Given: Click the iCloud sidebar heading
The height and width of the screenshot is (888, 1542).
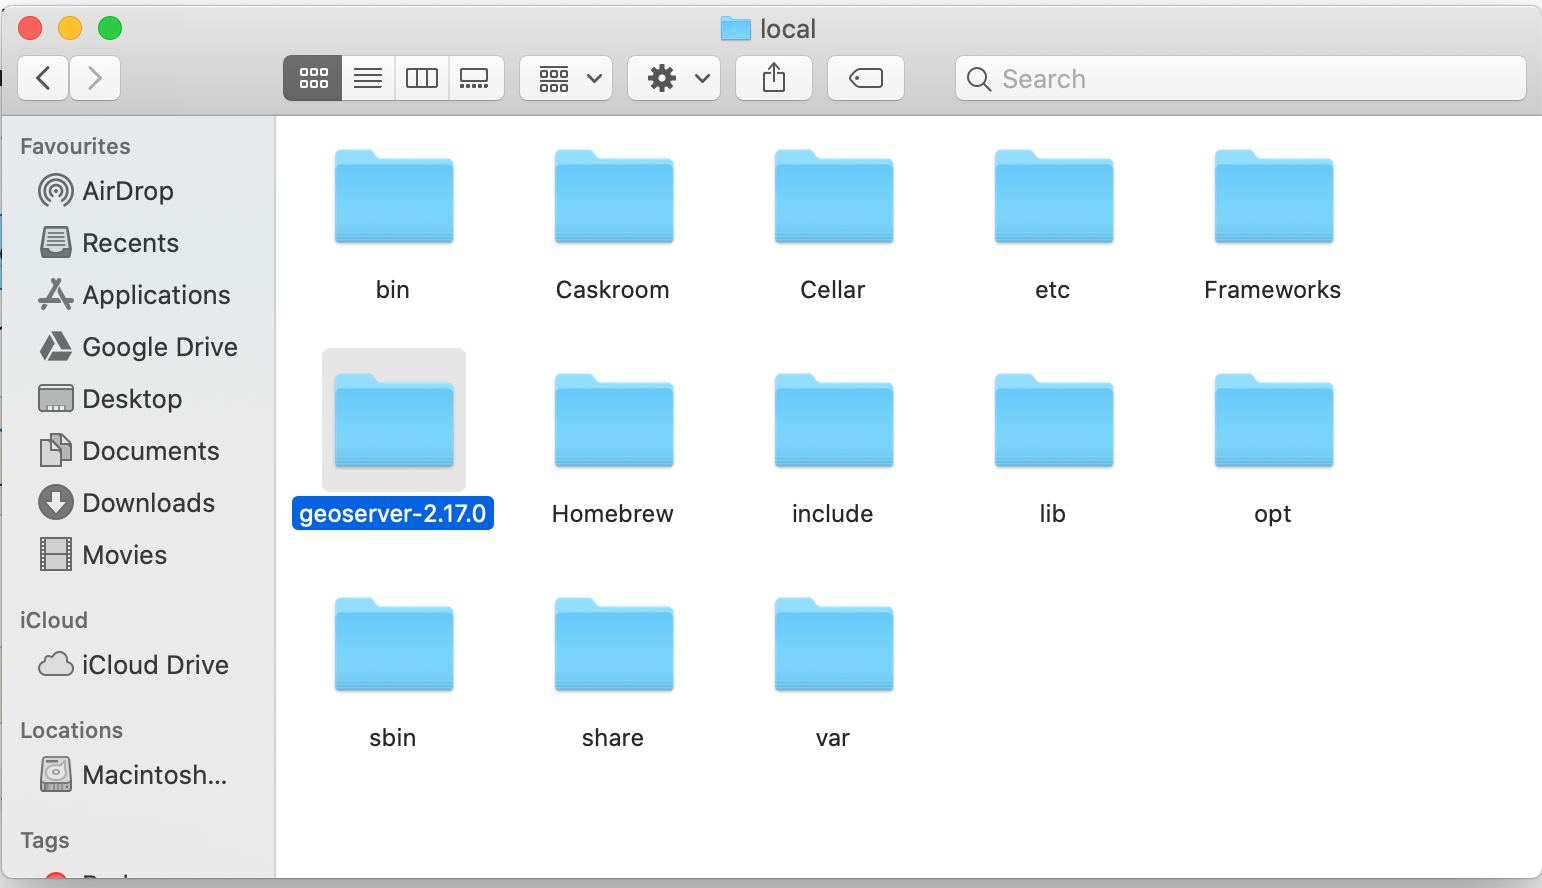Looking at the screenshot, I should (x=54, y=620).
